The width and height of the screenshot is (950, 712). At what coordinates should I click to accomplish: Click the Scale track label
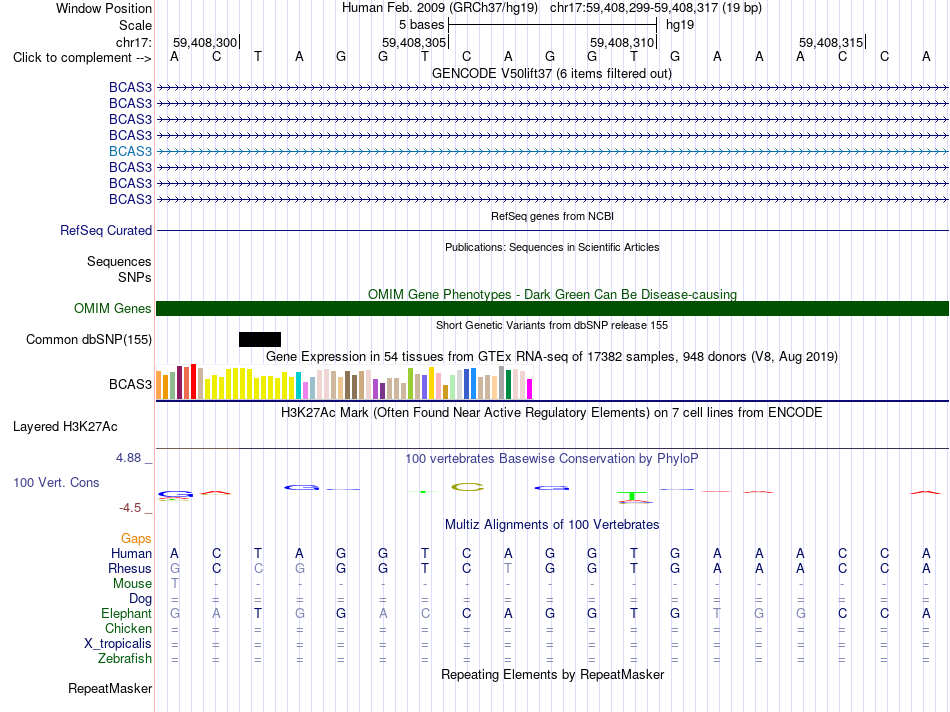pyautogui.click(x=135, y=25)
